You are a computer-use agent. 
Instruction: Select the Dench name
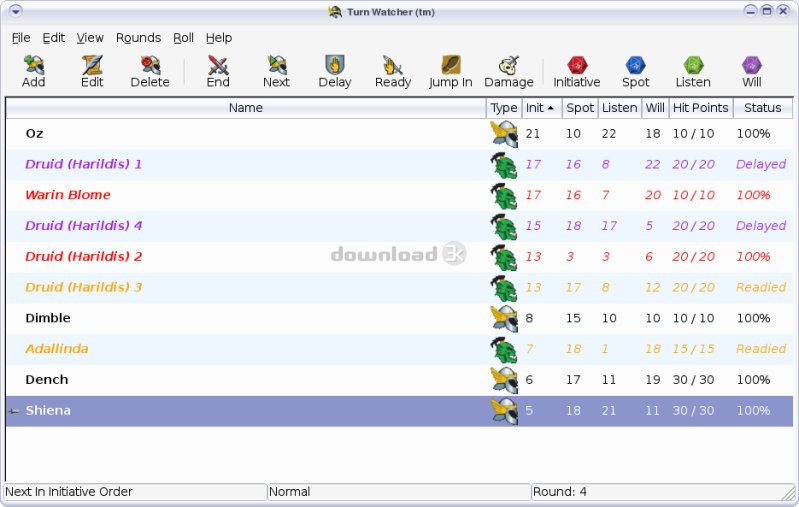[47, 380]
